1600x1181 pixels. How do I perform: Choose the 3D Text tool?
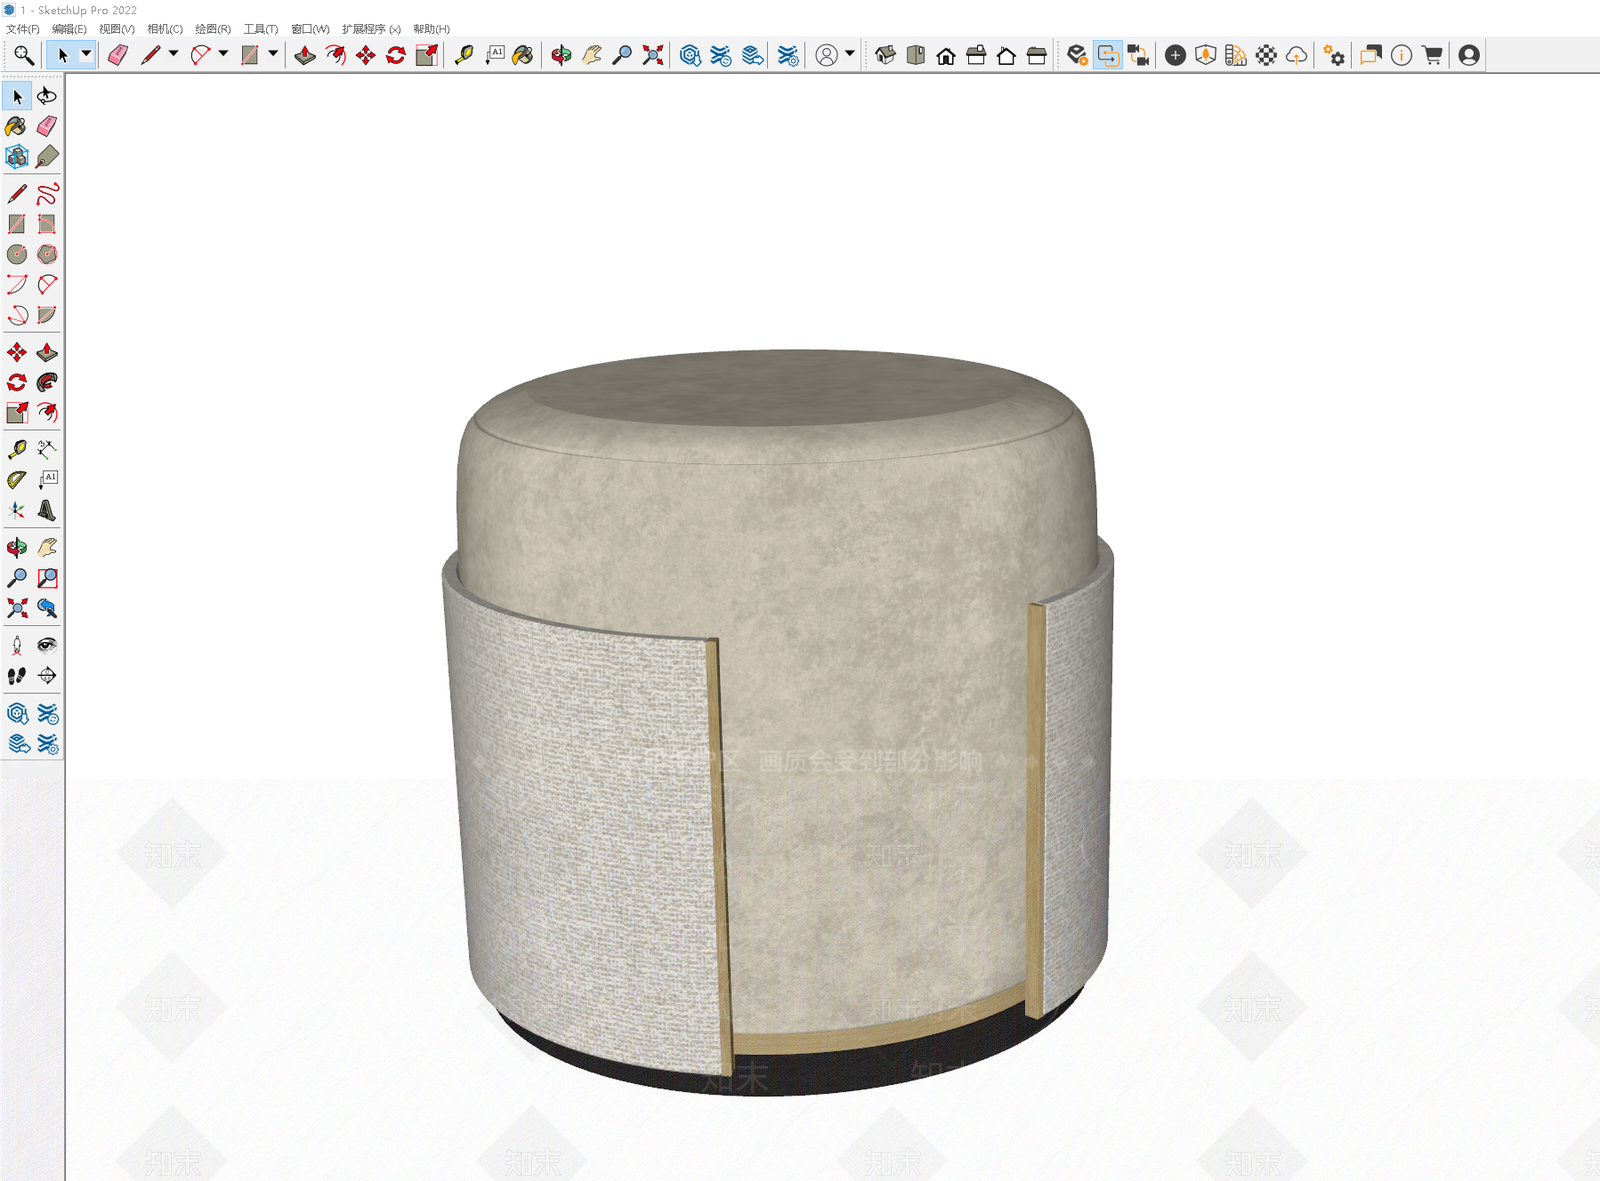coord(47,510)
